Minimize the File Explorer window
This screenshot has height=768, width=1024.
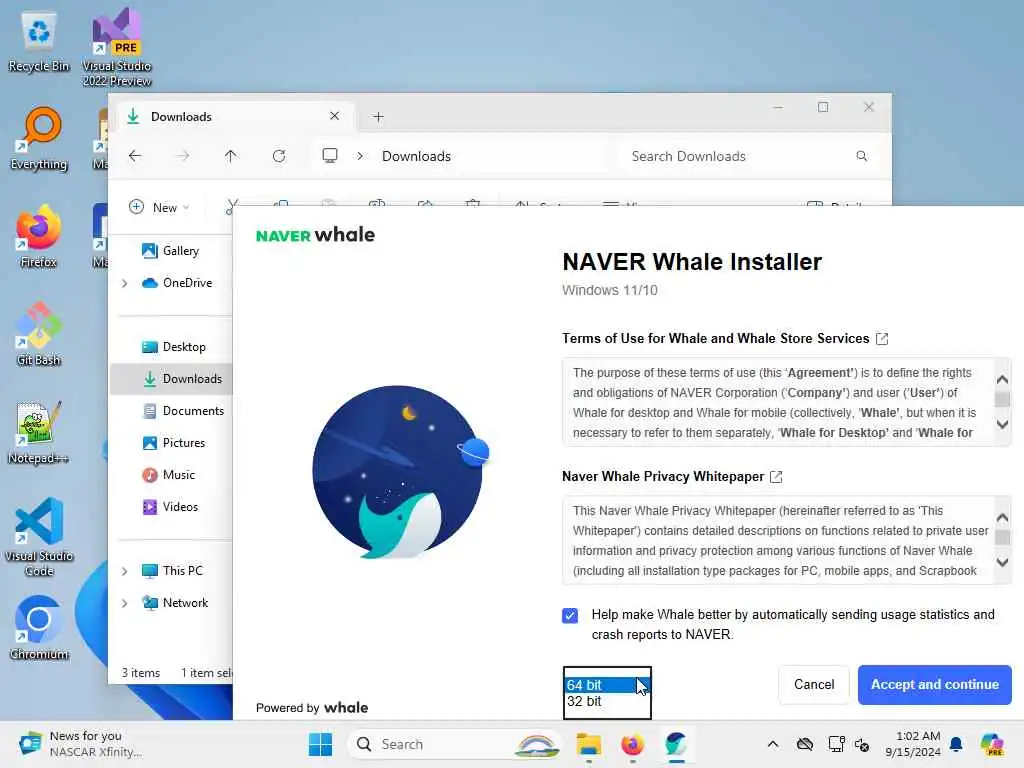[x=778, y=107]
